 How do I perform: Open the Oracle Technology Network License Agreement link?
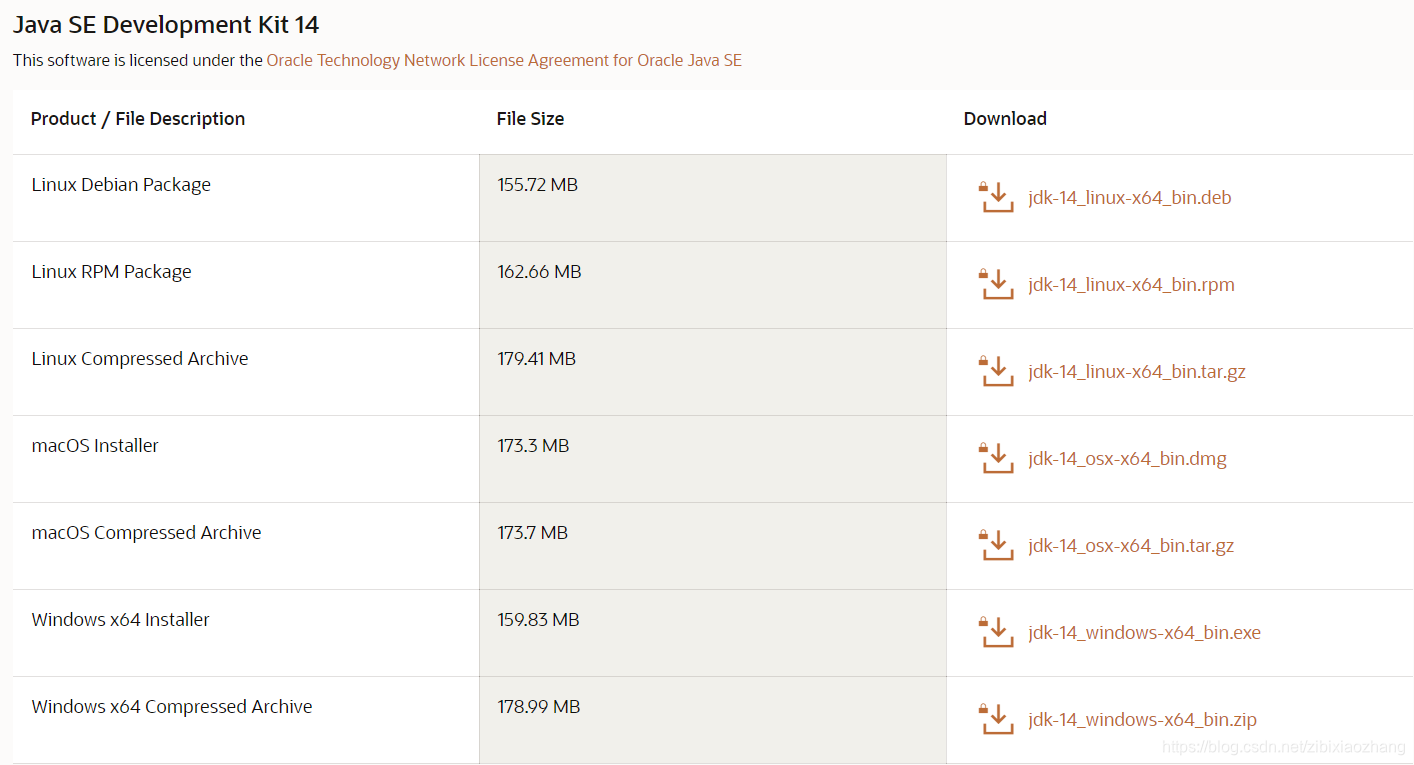pyautogui.click(x=504, y=60)
